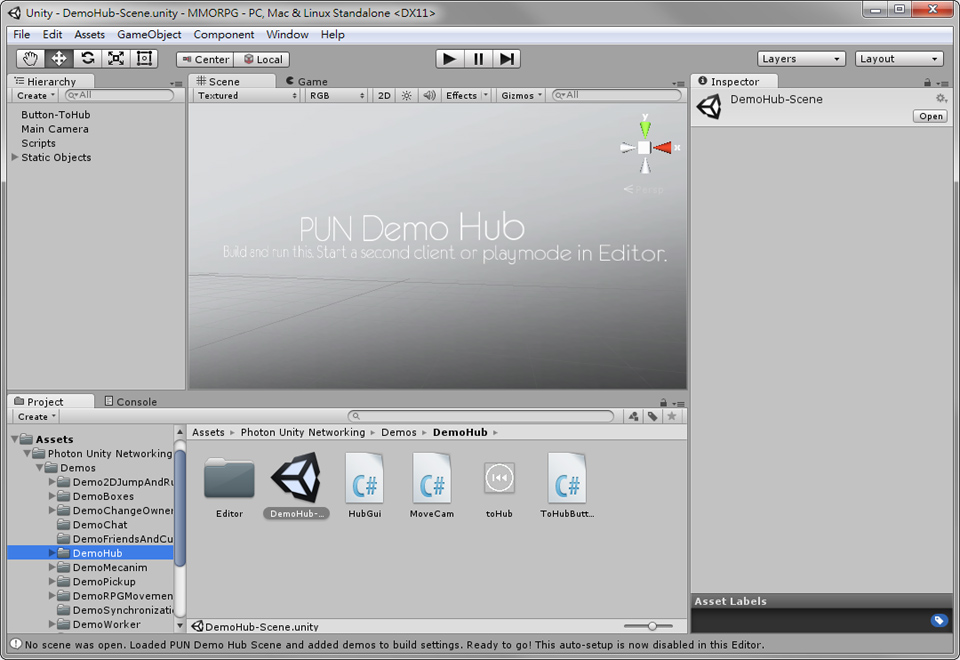Screen dimensions: 960x660
Task: Open the HubGui C# script asset
Action: (x=364, y=478)
